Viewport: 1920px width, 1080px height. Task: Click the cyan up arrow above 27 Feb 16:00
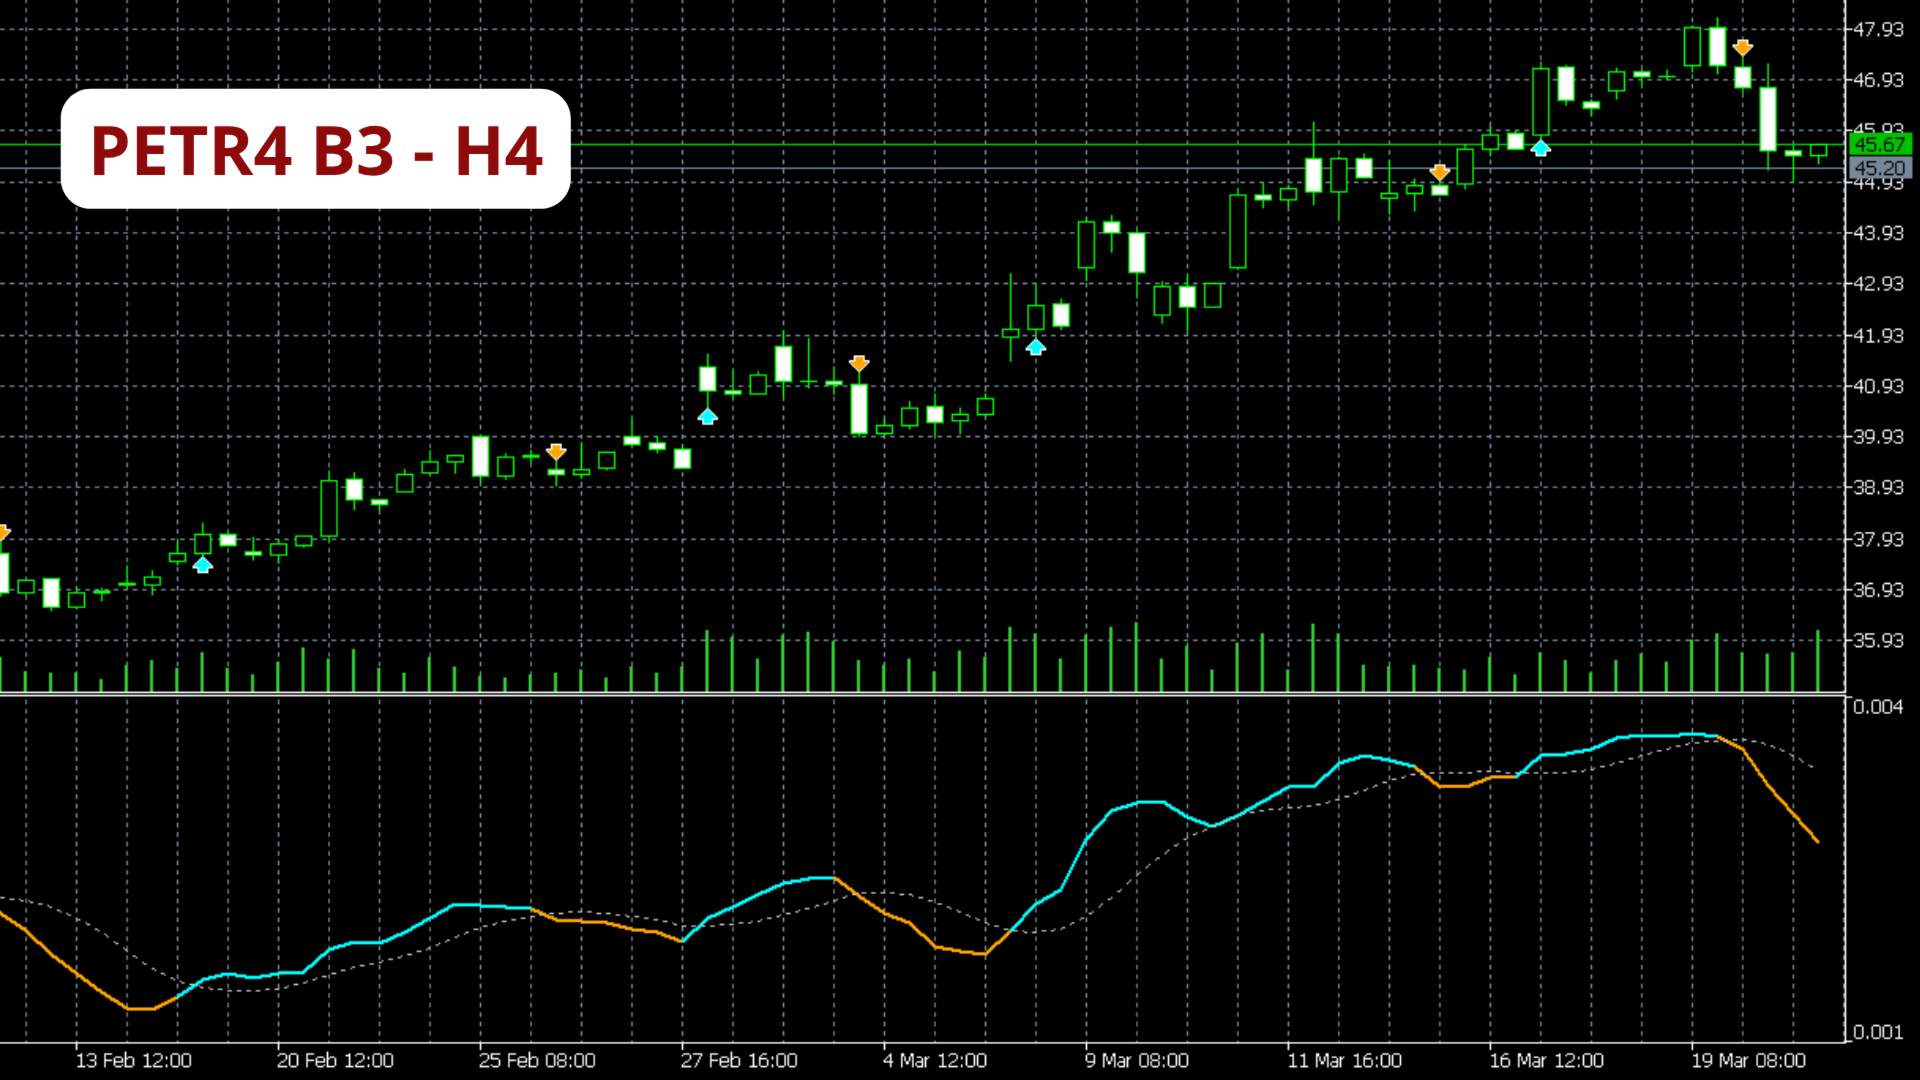click(x=708, y=416)
